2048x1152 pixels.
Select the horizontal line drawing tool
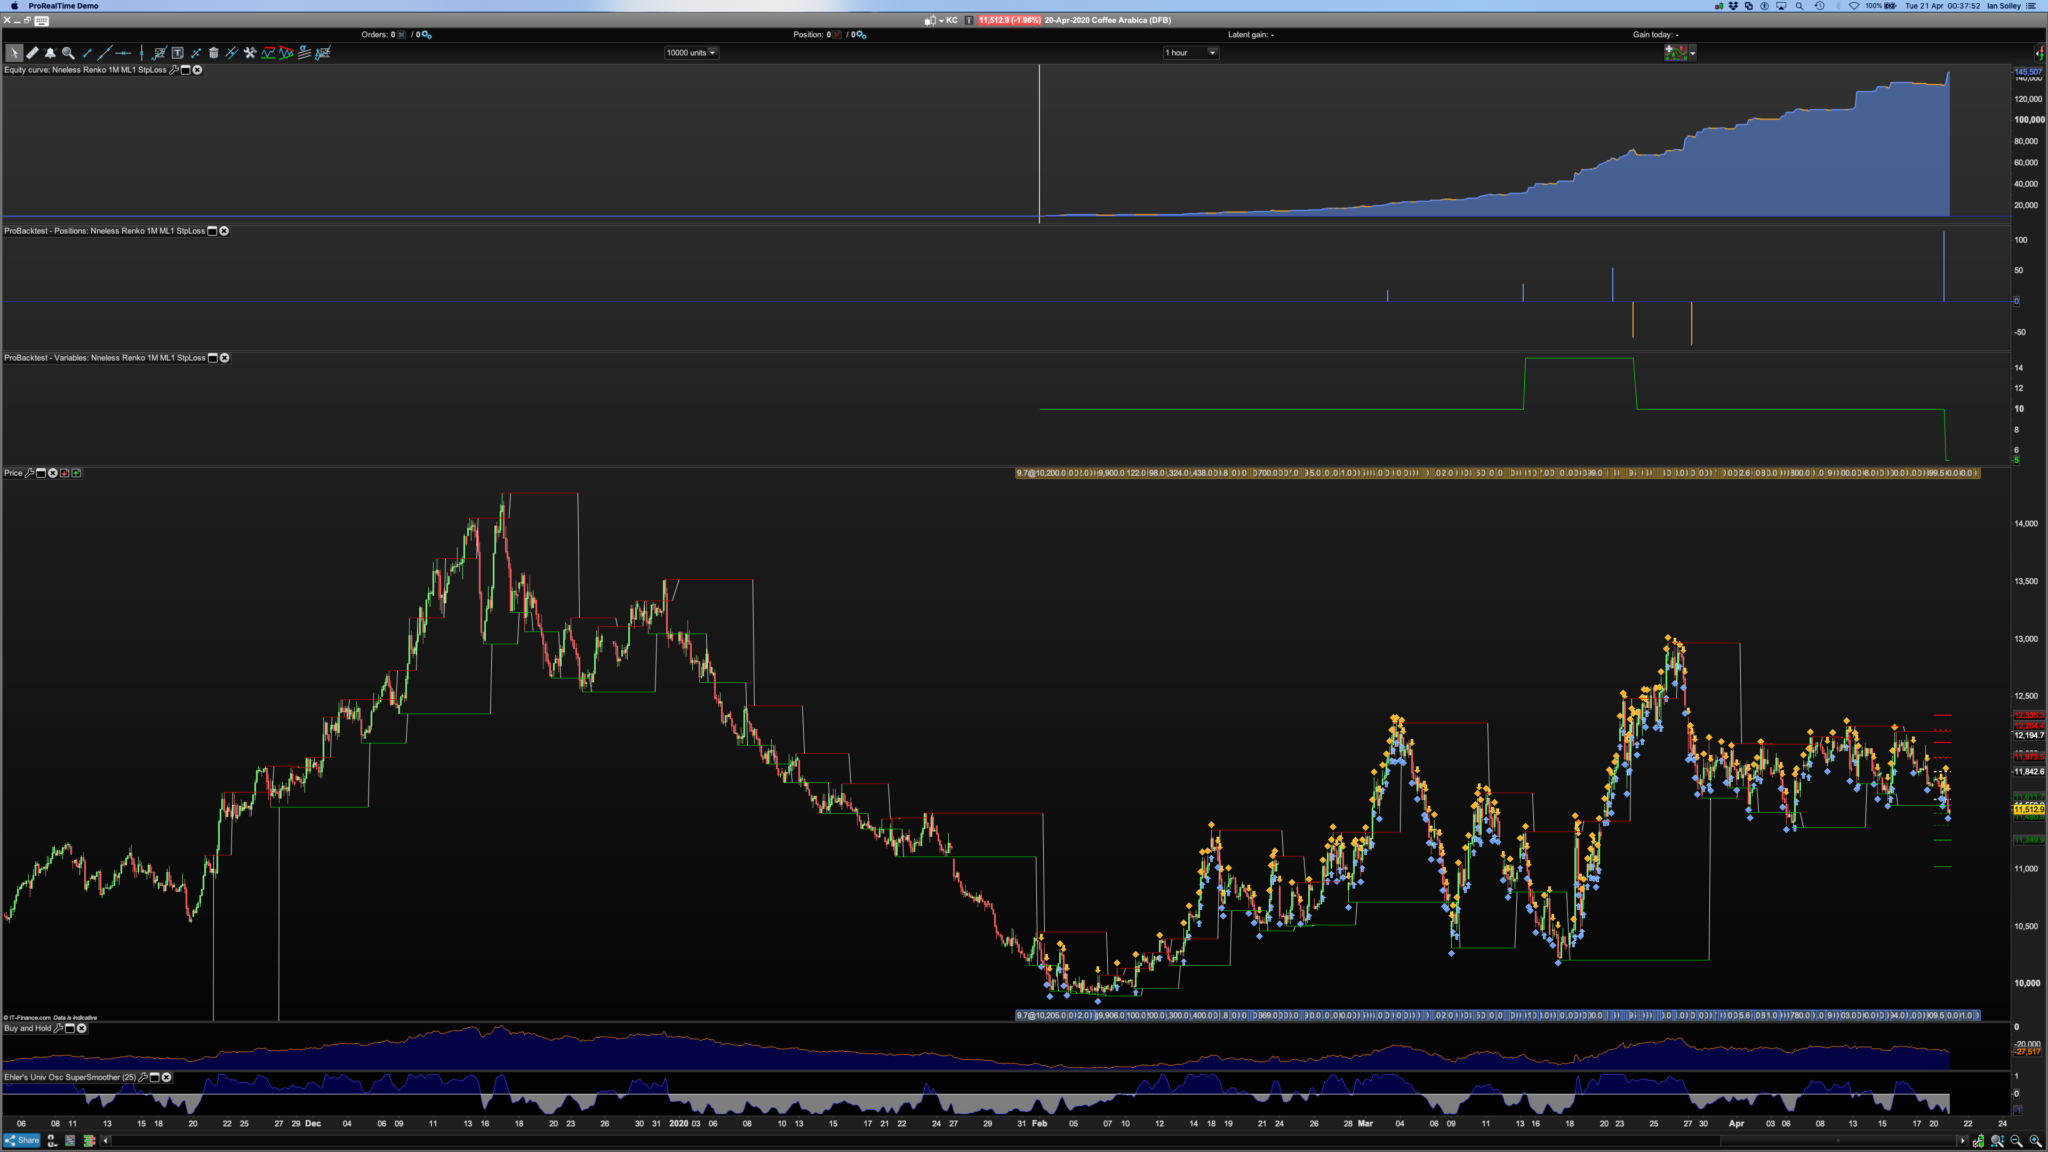123,53
